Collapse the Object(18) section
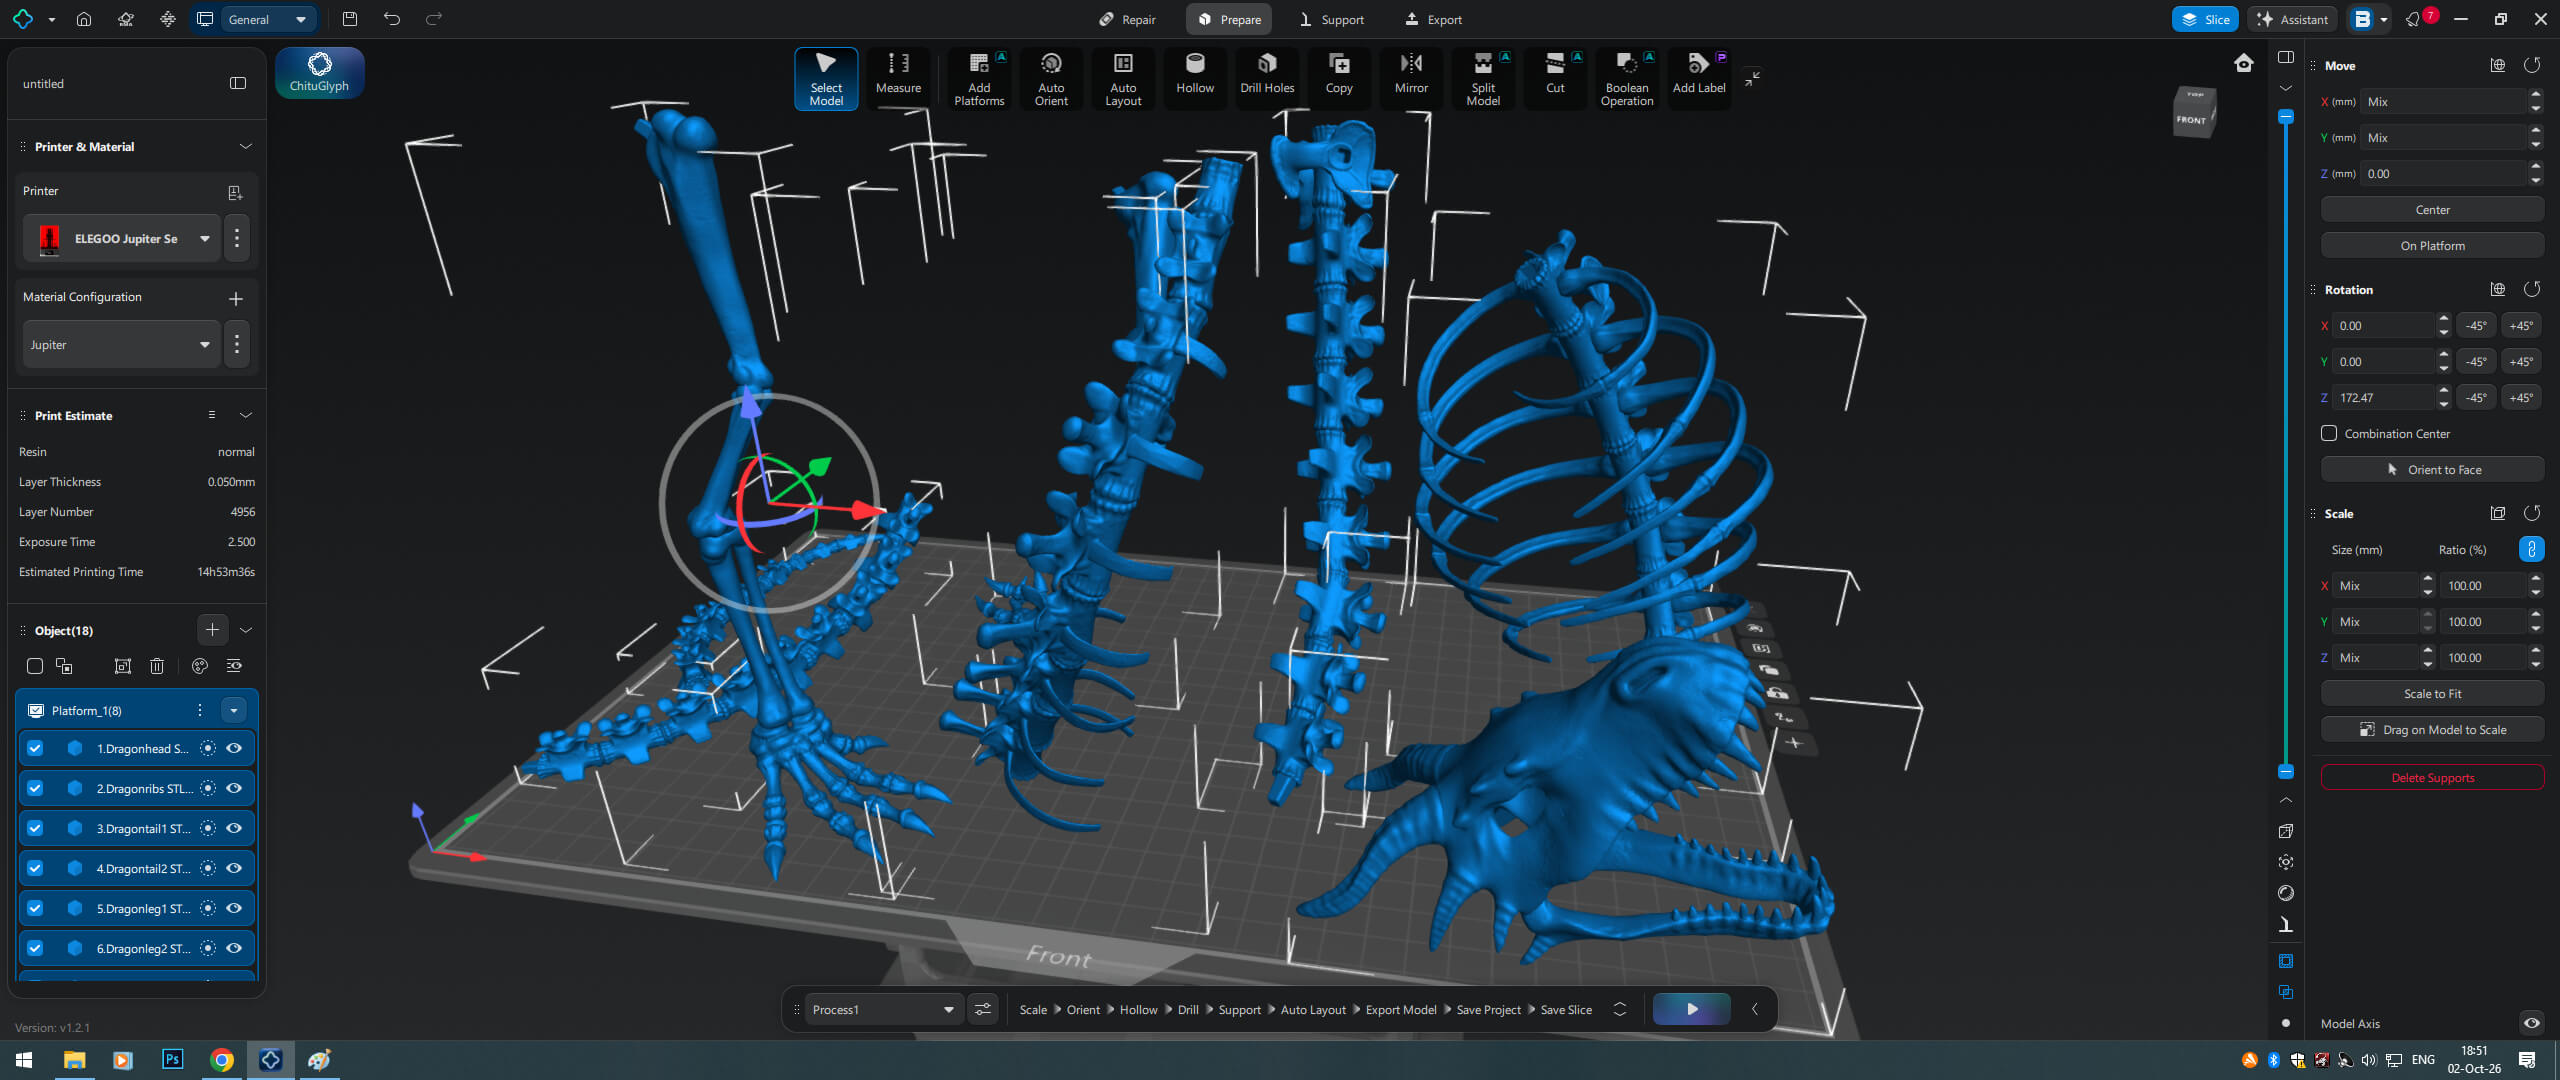The image size is (2560, 1080). tap(246, 630)
